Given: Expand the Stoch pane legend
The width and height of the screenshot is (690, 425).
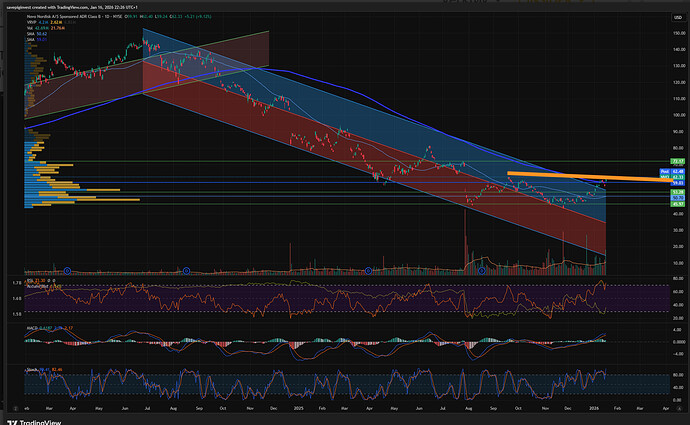Looking at the screenshot, I should [x=32, y=368].
